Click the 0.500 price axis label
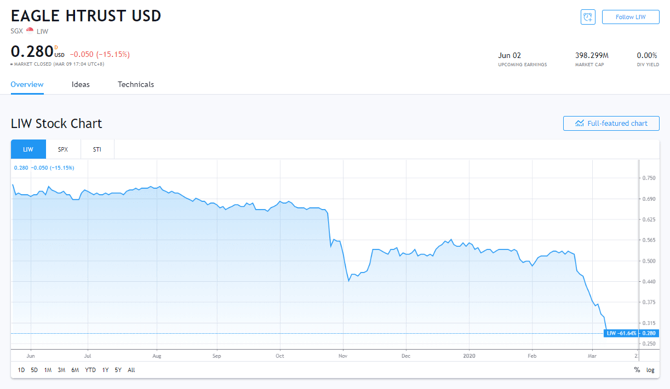Image resolution: width=670 pixels, height=389 pixels. [649, 261]
